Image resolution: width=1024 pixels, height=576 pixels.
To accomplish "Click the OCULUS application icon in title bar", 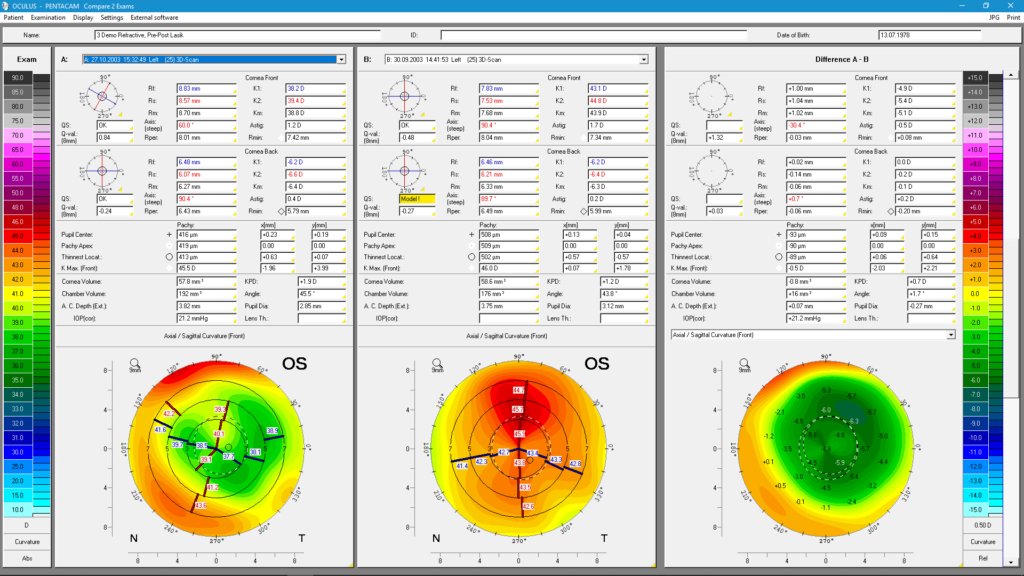I will pyautogui.click(x=7, y=5).
